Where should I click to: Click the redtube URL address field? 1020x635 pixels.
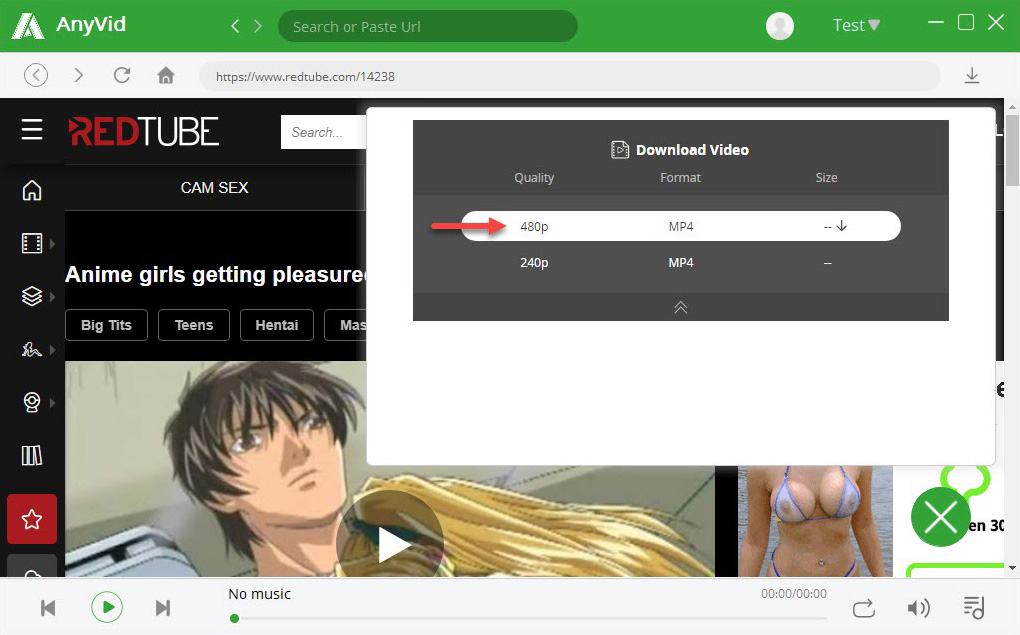(569, 76)
